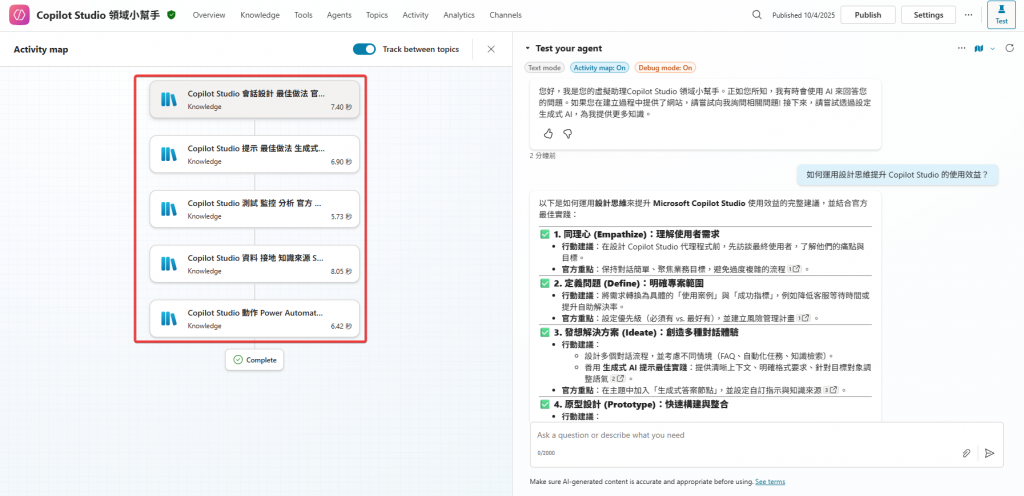The height and width of the screenshot is (496, 1024).
Task: Click the heading 3. 發想解決方案 (Ideate)
Action: pos(647,332)
